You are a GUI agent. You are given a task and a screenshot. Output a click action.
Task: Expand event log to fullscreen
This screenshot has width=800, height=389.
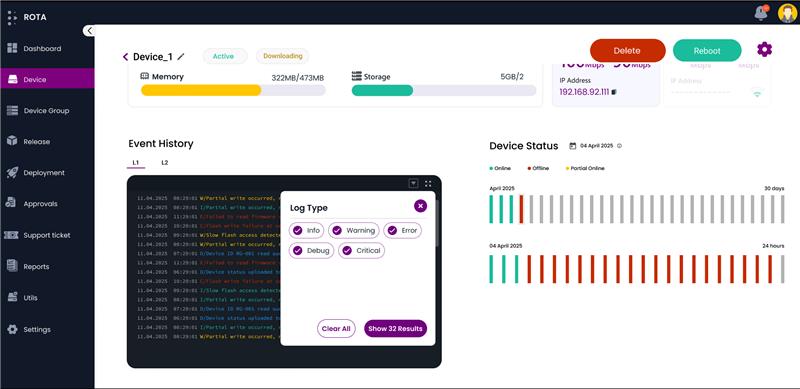[428, 183]
